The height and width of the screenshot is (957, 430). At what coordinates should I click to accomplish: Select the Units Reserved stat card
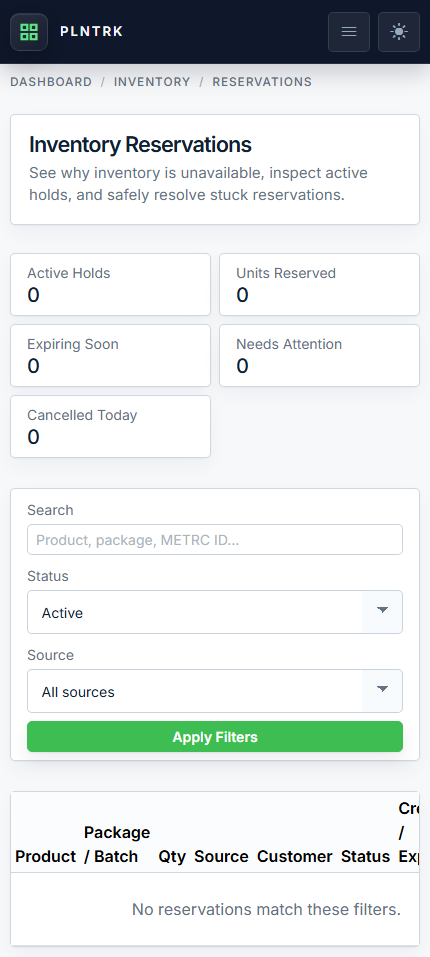pos(320,284)
